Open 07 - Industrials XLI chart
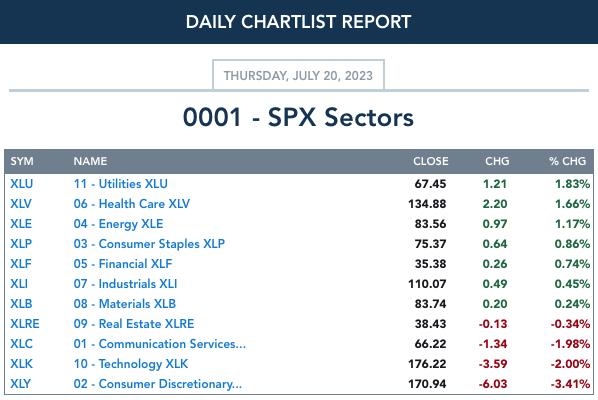 click(125, 284)
